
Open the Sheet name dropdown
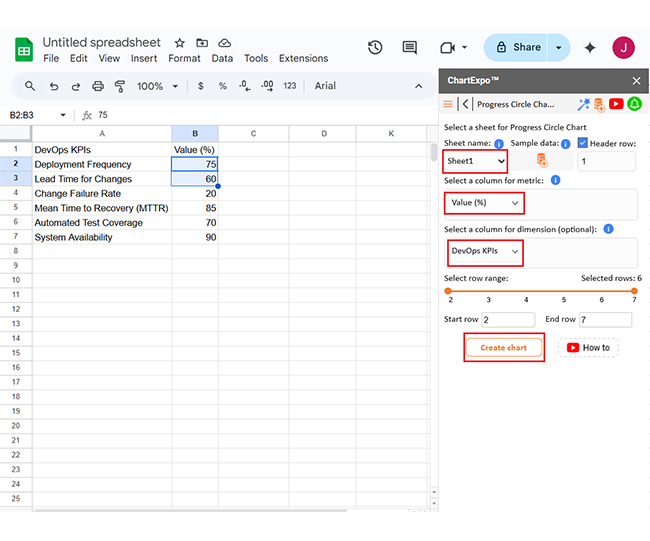pyautogui.click(x=476, y=161)
